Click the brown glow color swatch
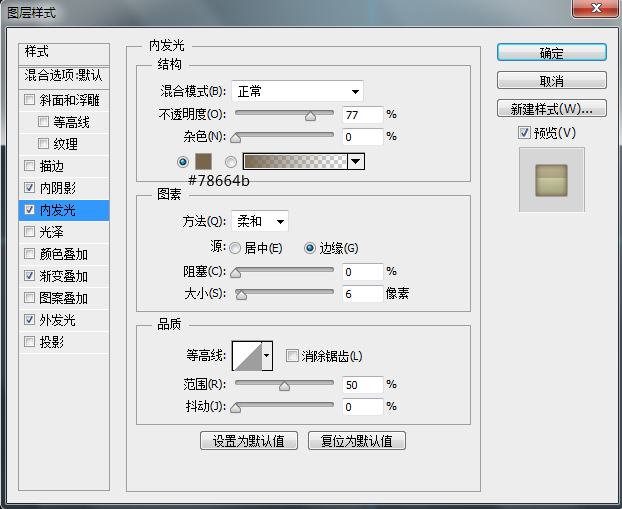Image resolution: width=622 pixels, height=509 pixels. (x=203, y=161)
